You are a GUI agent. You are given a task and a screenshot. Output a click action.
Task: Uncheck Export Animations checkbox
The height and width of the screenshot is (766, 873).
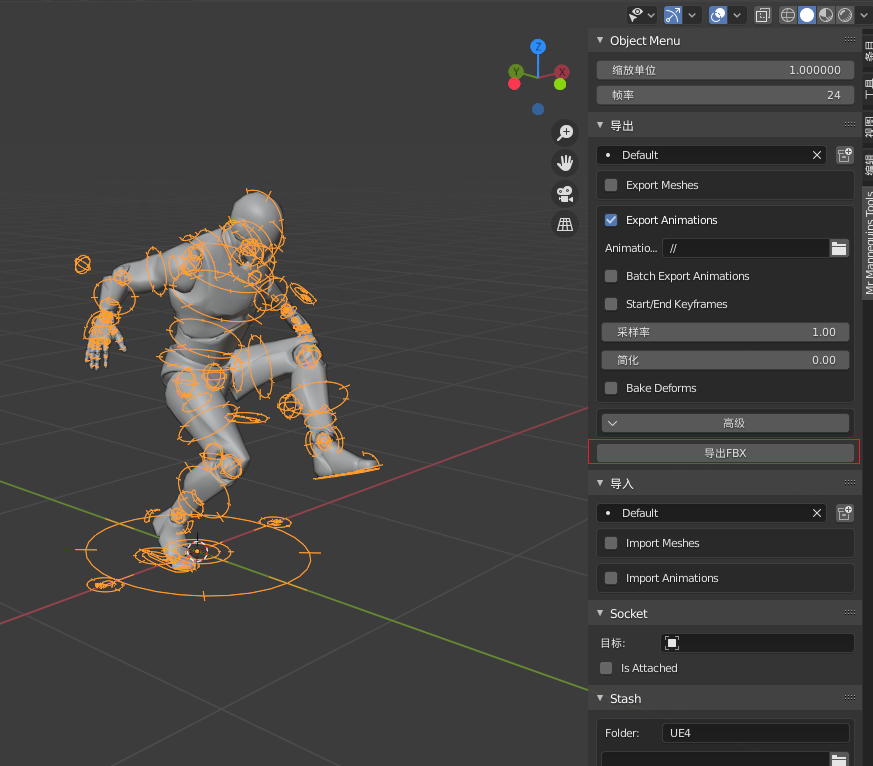click(x=611, y=220)
